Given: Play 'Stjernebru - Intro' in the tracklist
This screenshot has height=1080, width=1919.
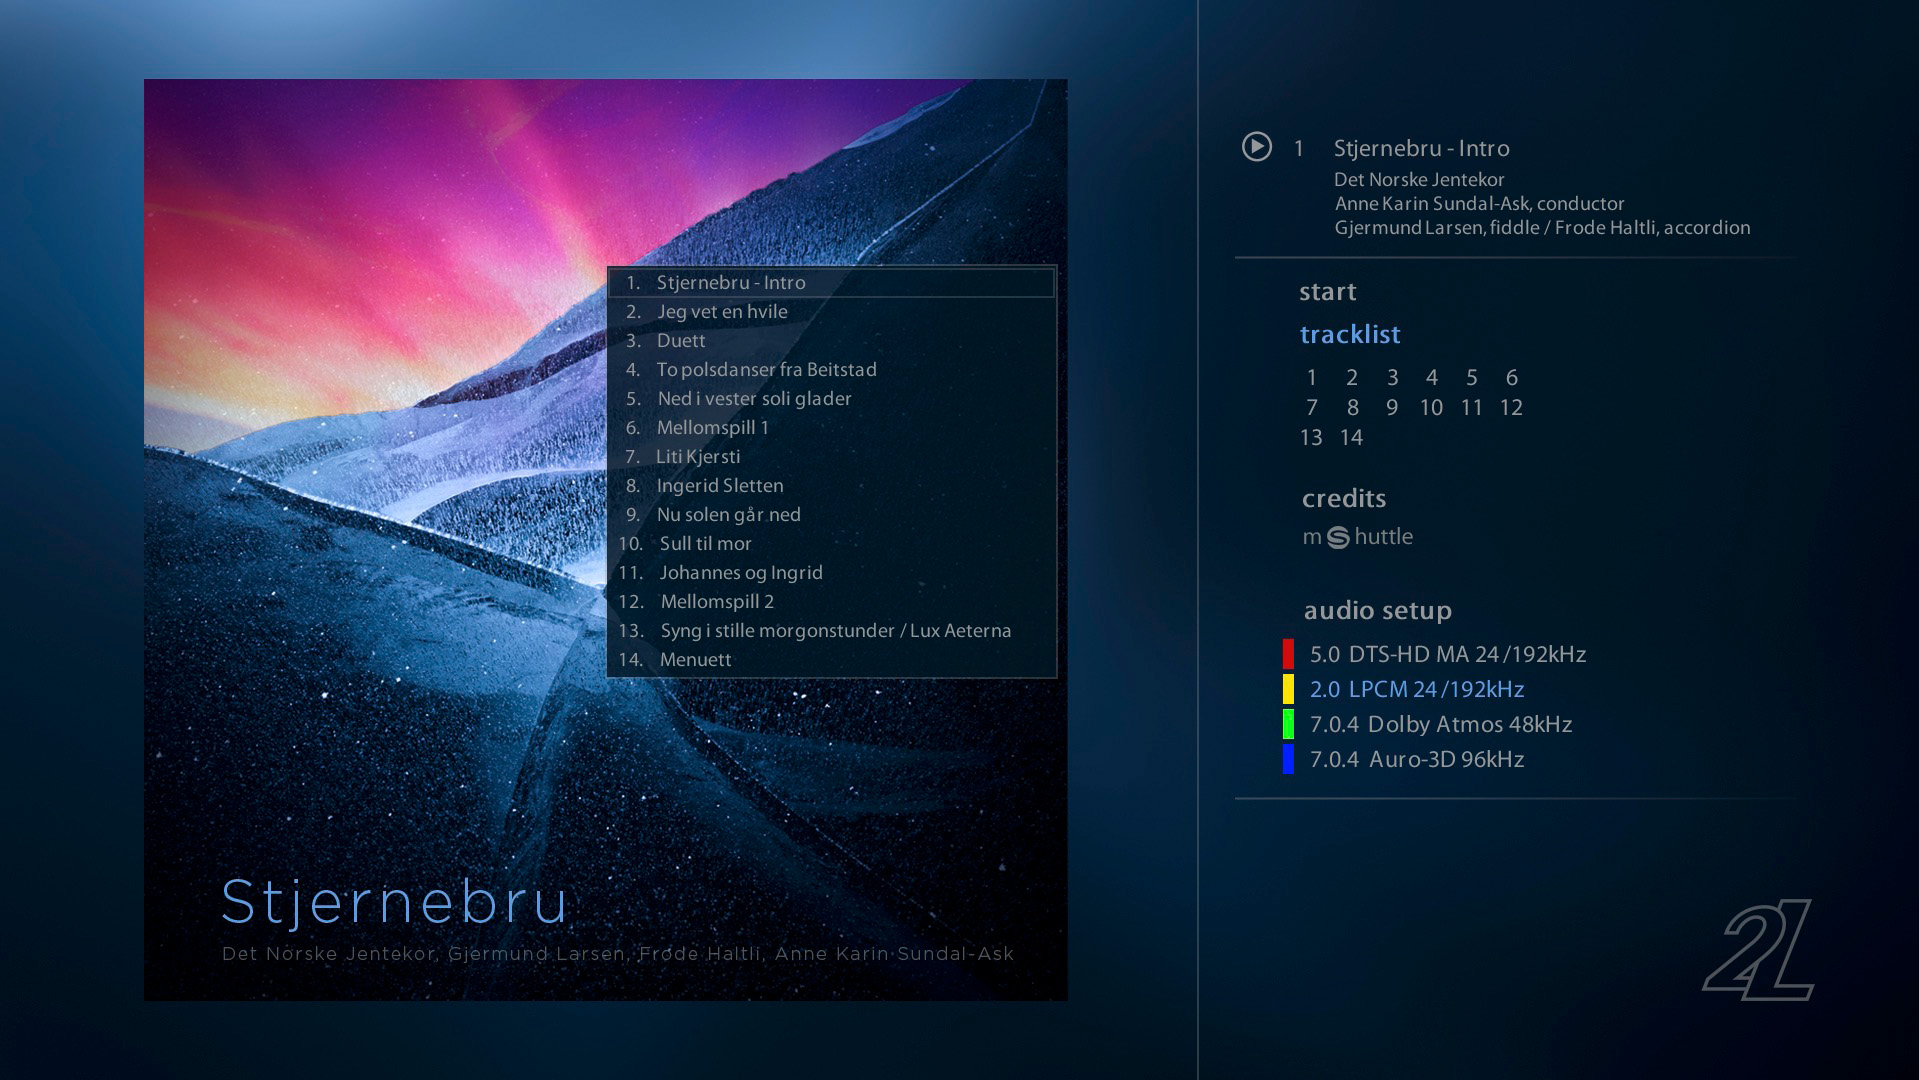Looking at the screenshot, I should 831,283.
